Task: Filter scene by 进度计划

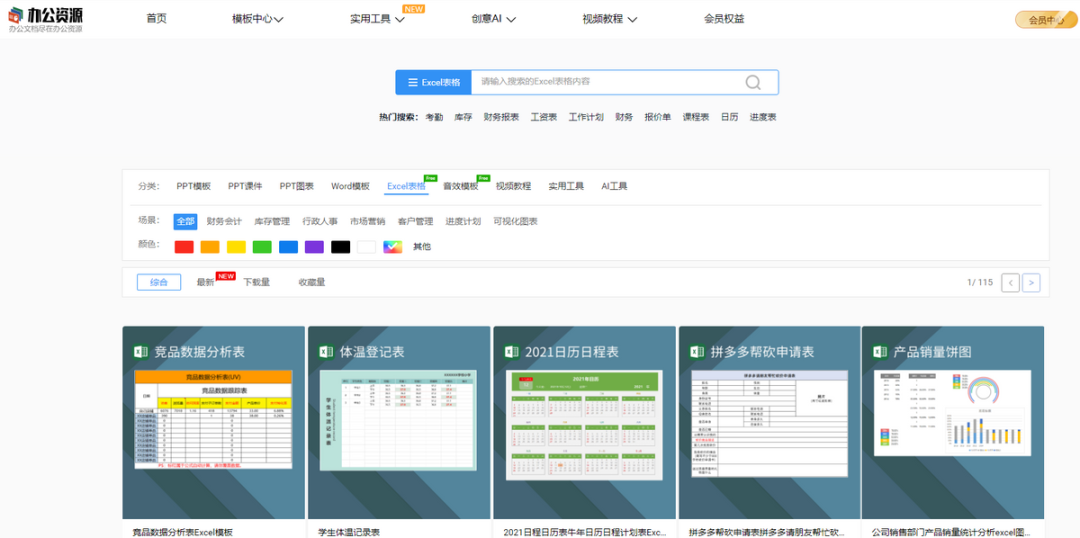Action: 464,222
